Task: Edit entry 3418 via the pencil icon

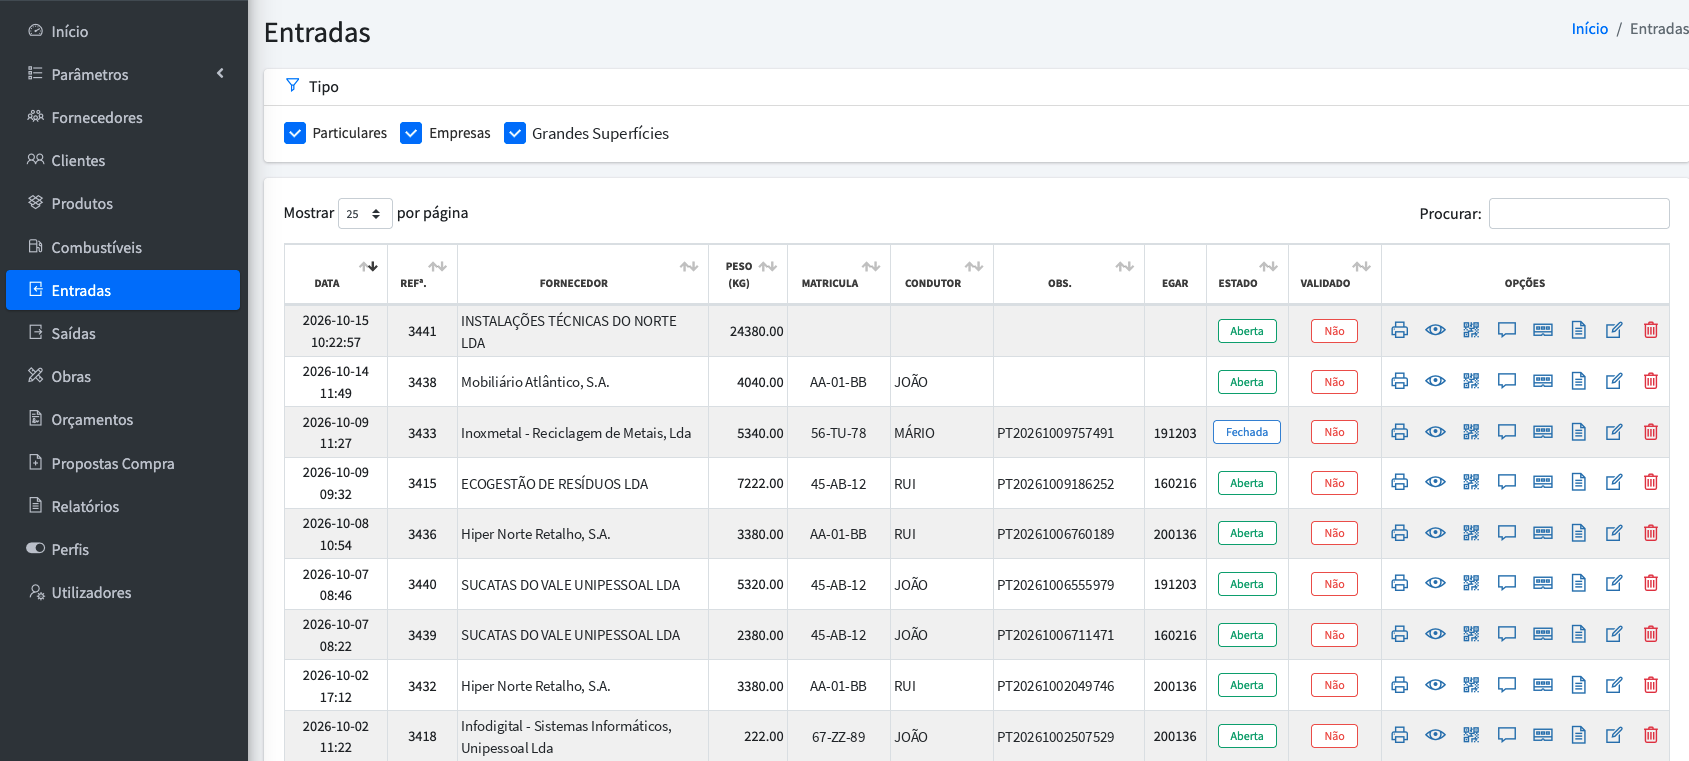Action: [x=1614, y=735]
